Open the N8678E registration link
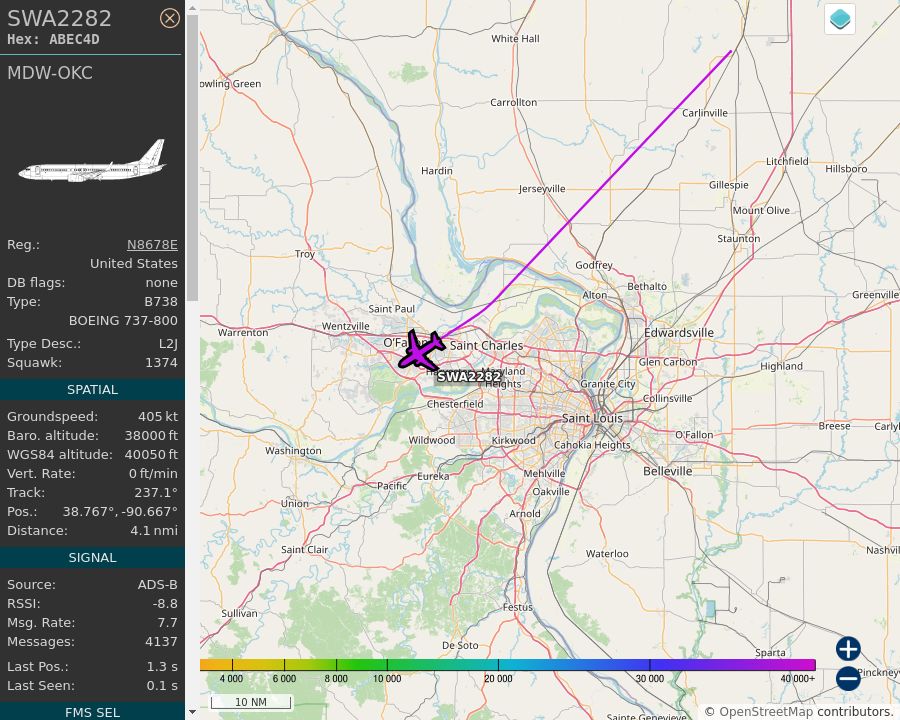 tap(152, 244)
